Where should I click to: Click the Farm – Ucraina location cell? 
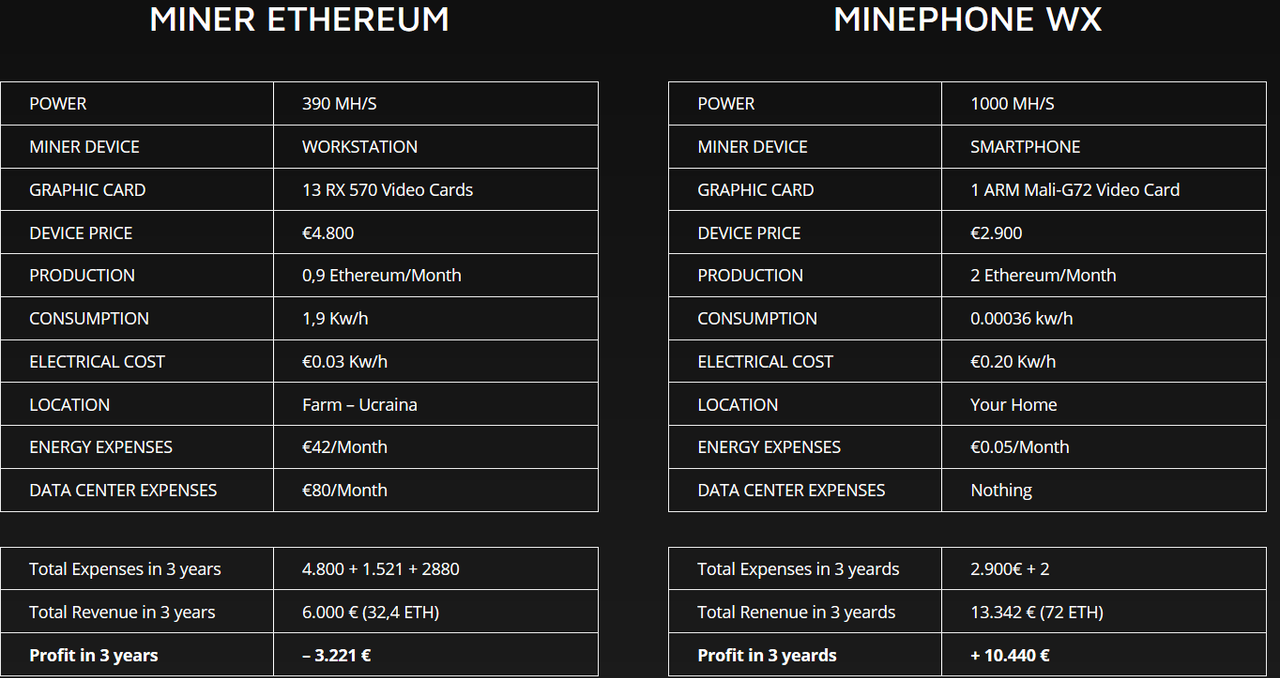(x=436, y=404)
